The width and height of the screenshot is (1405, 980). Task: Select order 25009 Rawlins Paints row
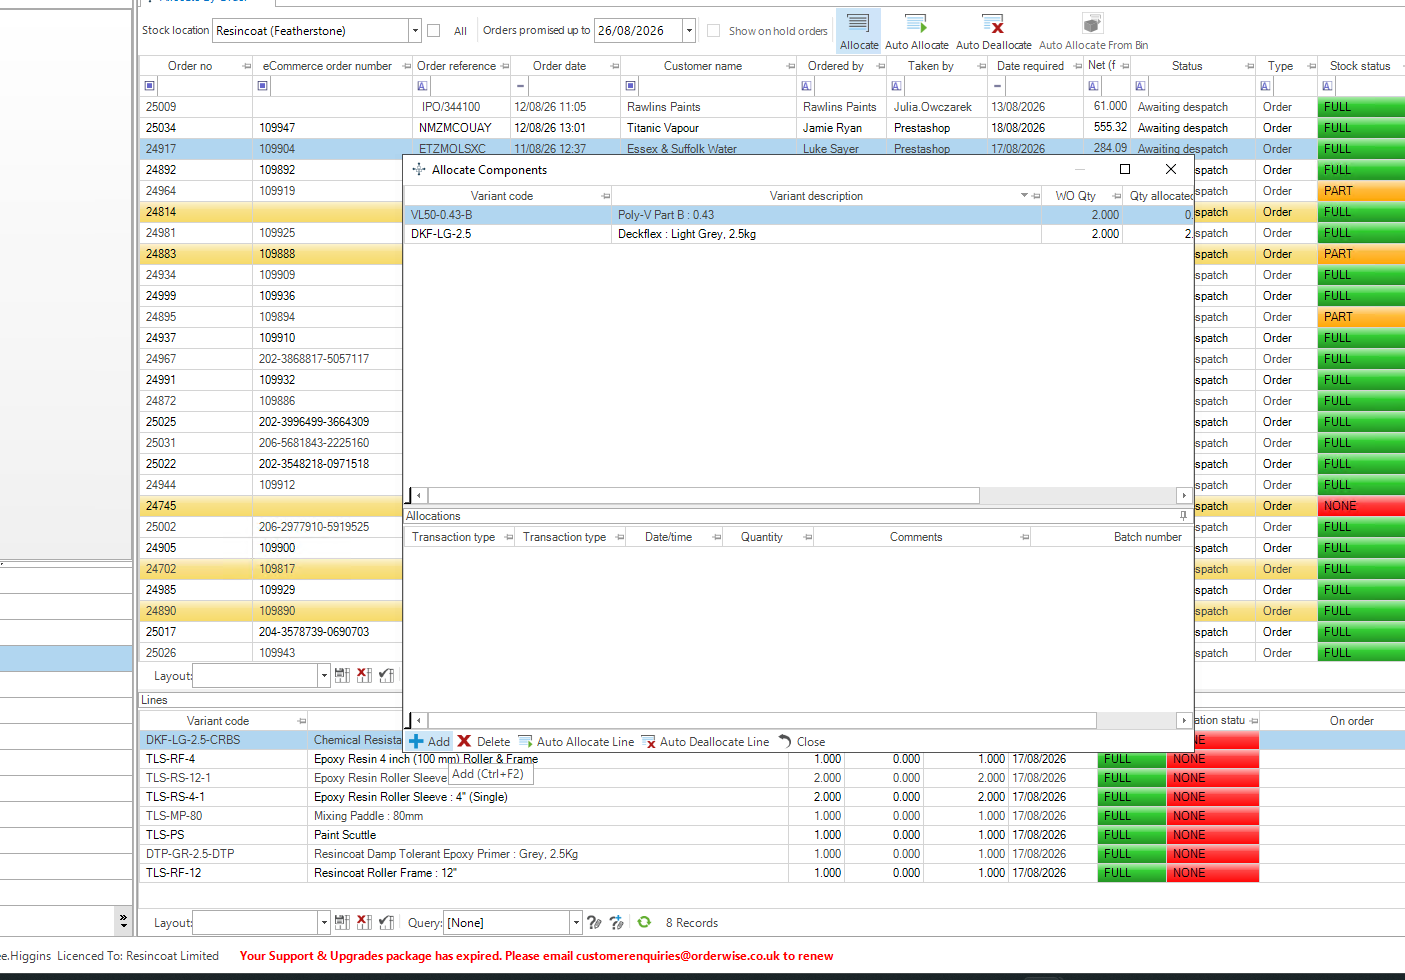point(771,107)
